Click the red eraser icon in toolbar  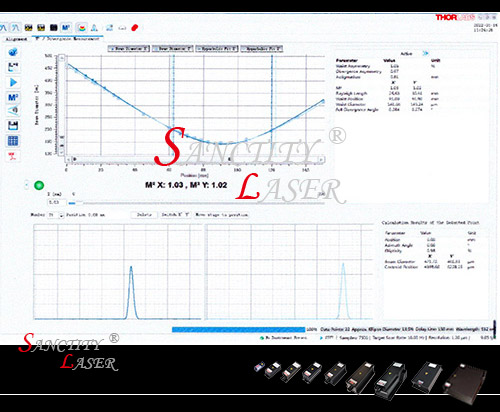pyautogui.click(x=135, y=28)
